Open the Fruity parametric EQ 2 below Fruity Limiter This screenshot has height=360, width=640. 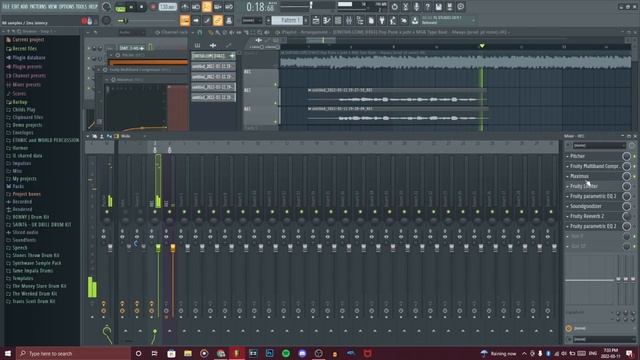pos(593,196)
